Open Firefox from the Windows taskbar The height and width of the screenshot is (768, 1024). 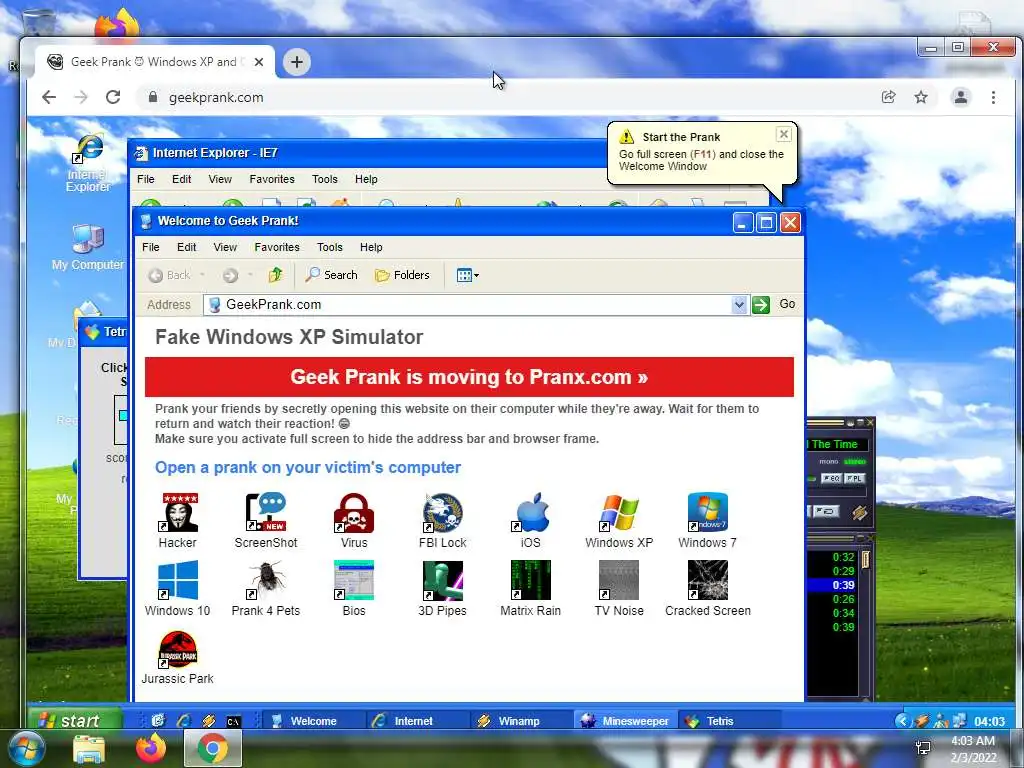pos(151,748)
